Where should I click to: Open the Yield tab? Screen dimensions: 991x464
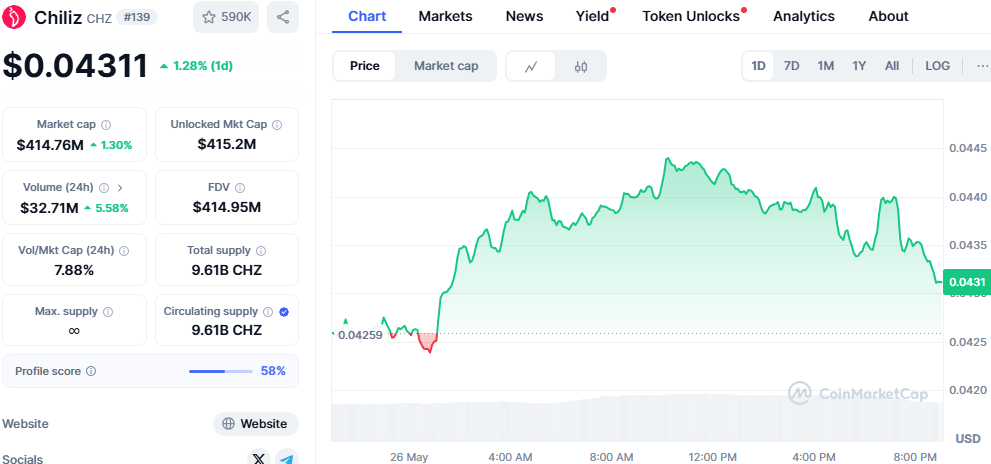click(593, 16)
